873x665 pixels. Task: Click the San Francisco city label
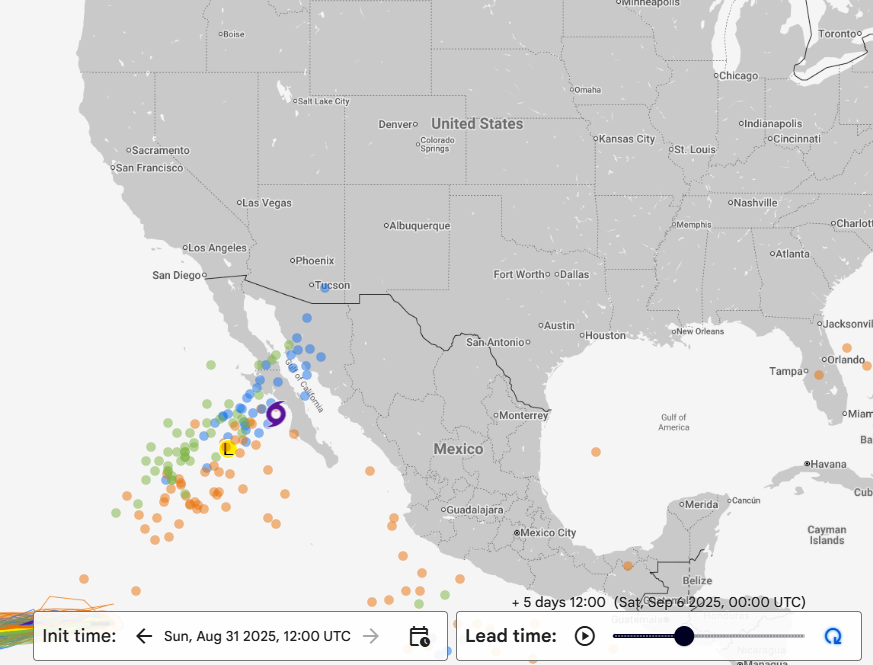(x=152, y=168)
